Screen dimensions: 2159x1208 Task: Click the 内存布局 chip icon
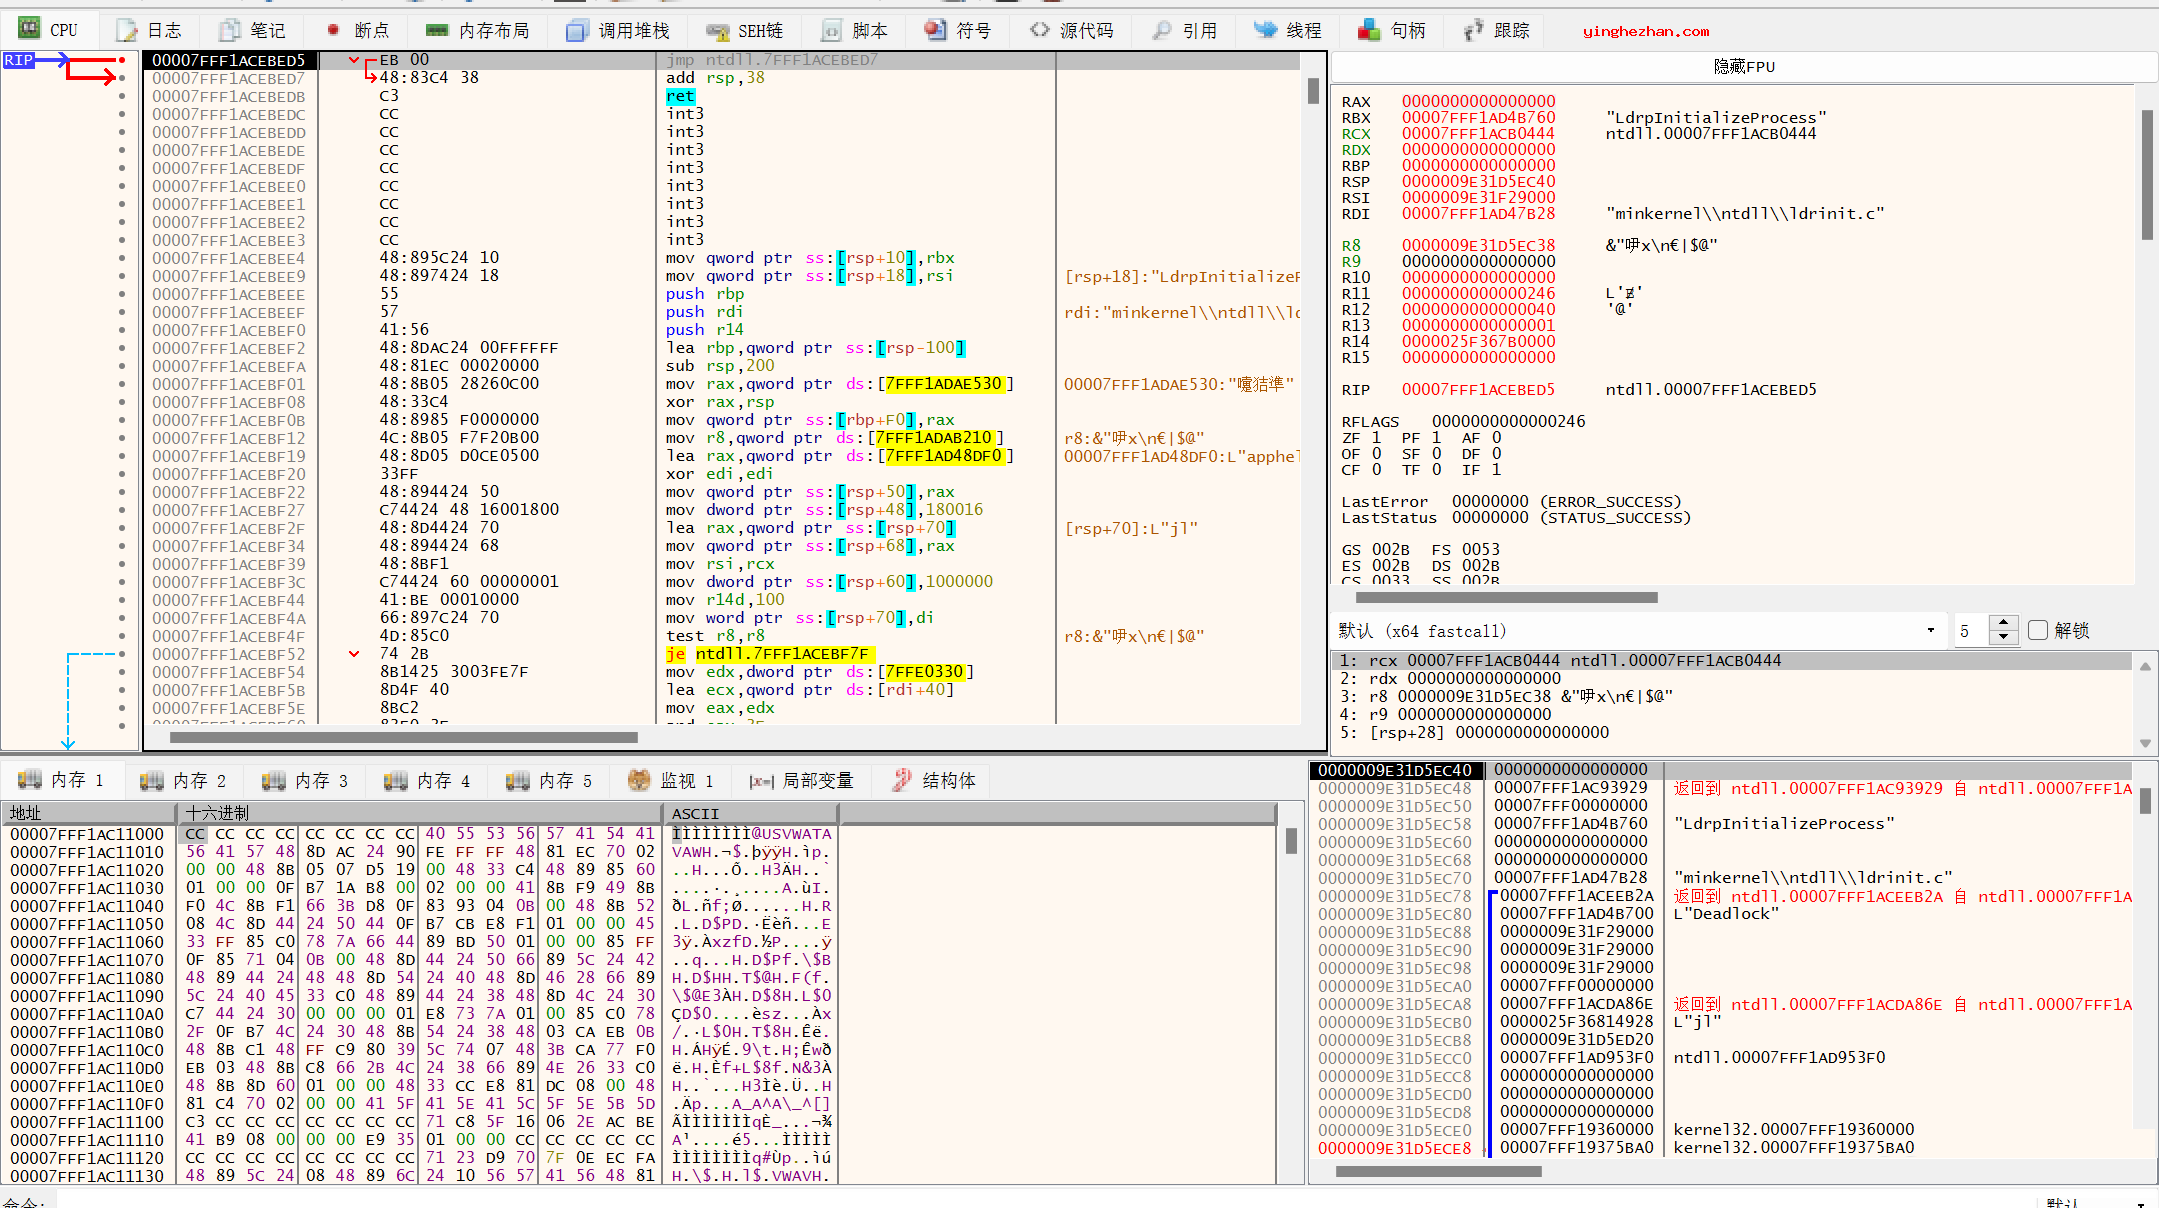tap(437, 30)
